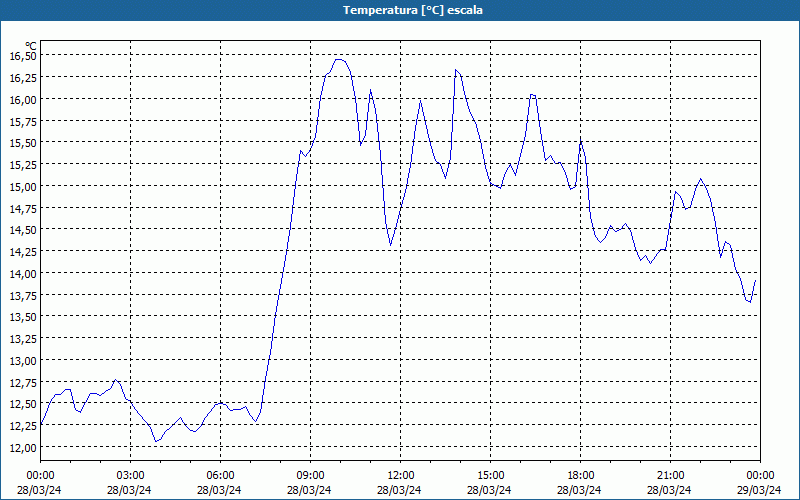Select the 13,25 y-axis label

tap(23, 339)
